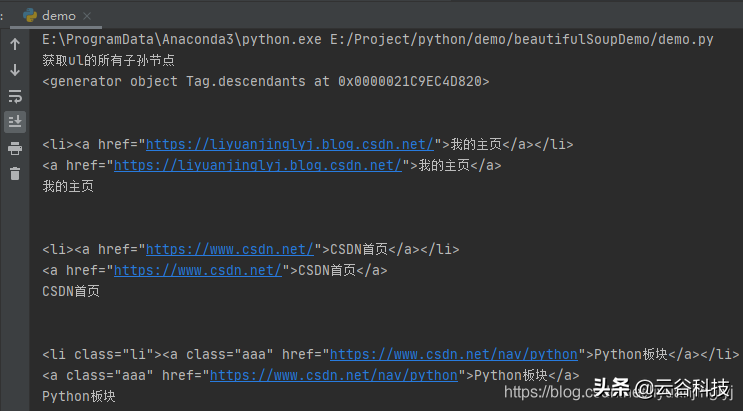Click the Print console output icon

15,148
